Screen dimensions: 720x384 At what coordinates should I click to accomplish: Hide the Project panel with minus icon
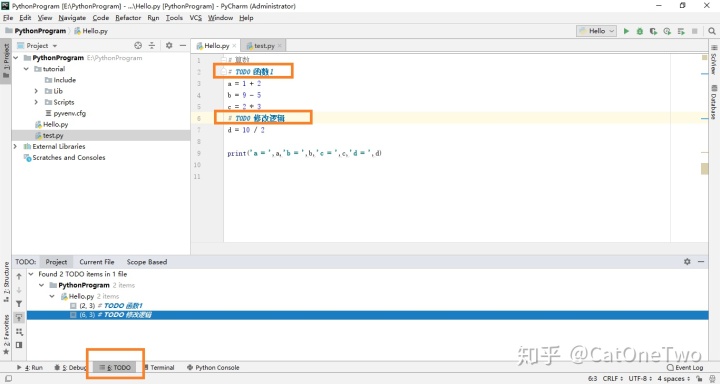coord(182,45)
